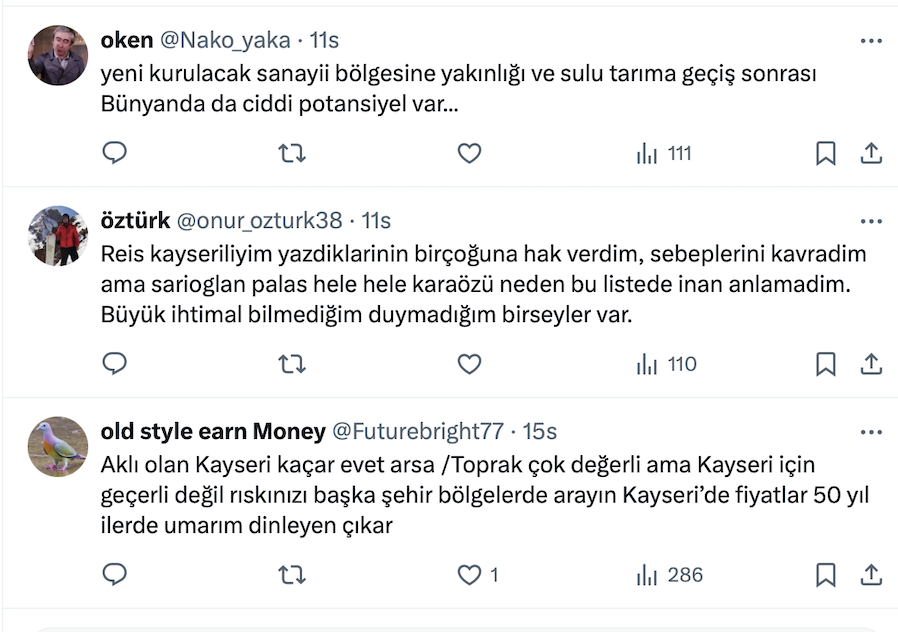
Task: Reply to oken's tweet about Bünyan
Action: (x=115, y=153)
